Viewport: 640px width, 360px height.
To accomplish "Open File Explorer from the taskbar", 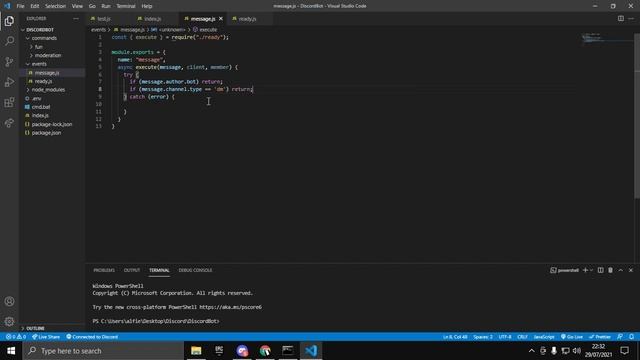I will coord(196,351).
